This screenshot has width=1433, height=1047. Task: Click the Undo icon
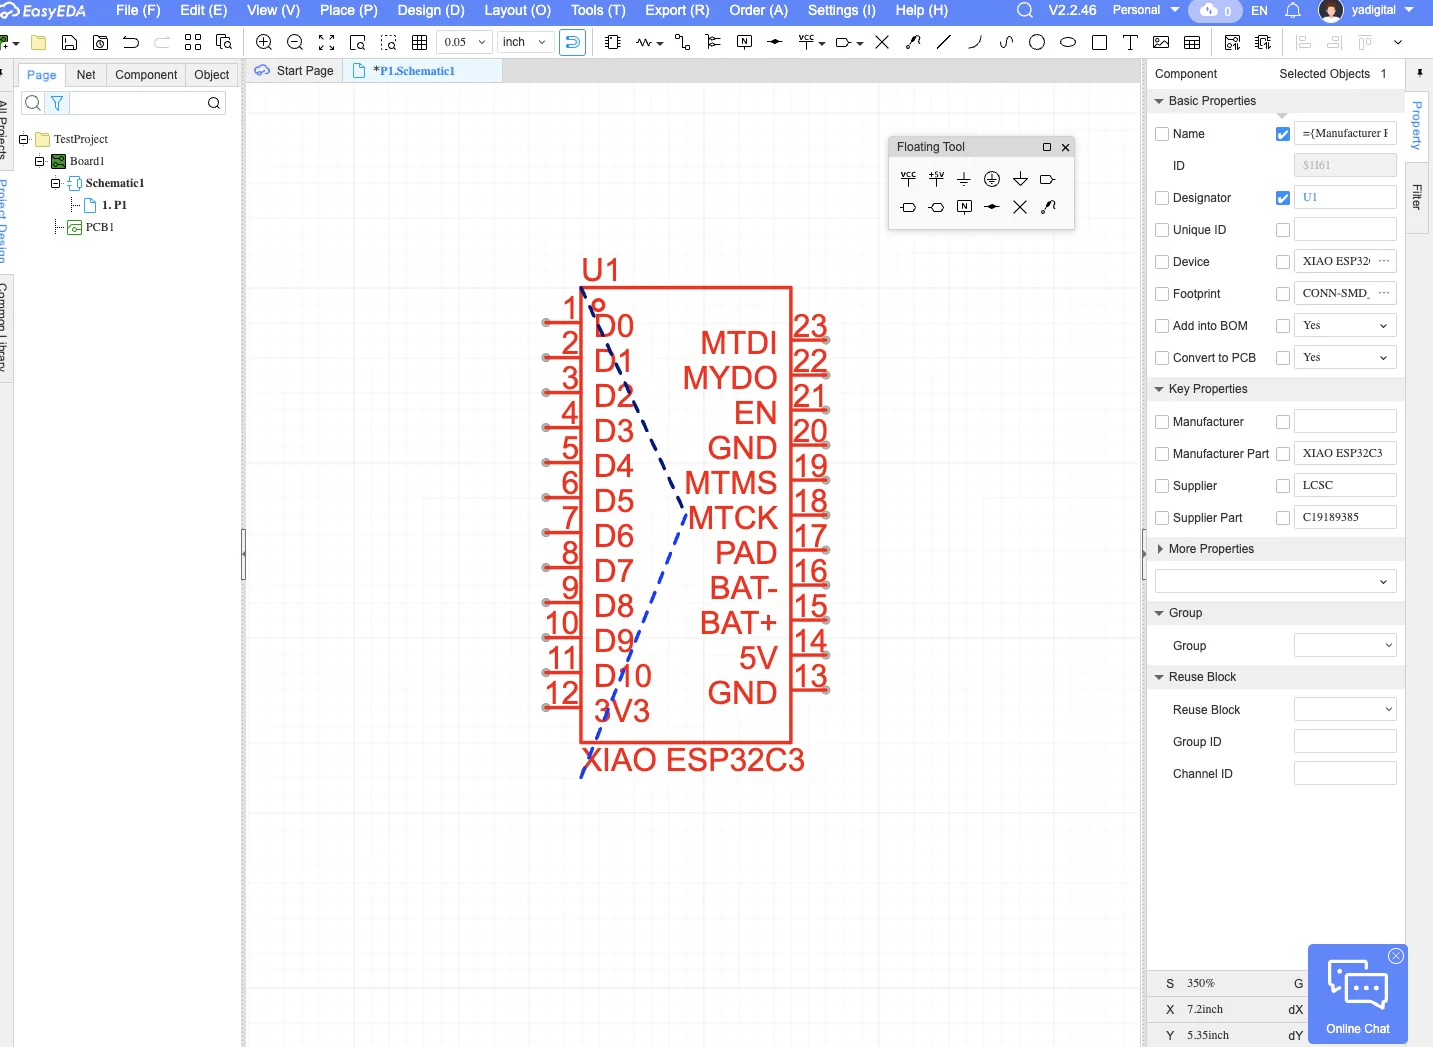pyautogui.click(x=131, y=42)
